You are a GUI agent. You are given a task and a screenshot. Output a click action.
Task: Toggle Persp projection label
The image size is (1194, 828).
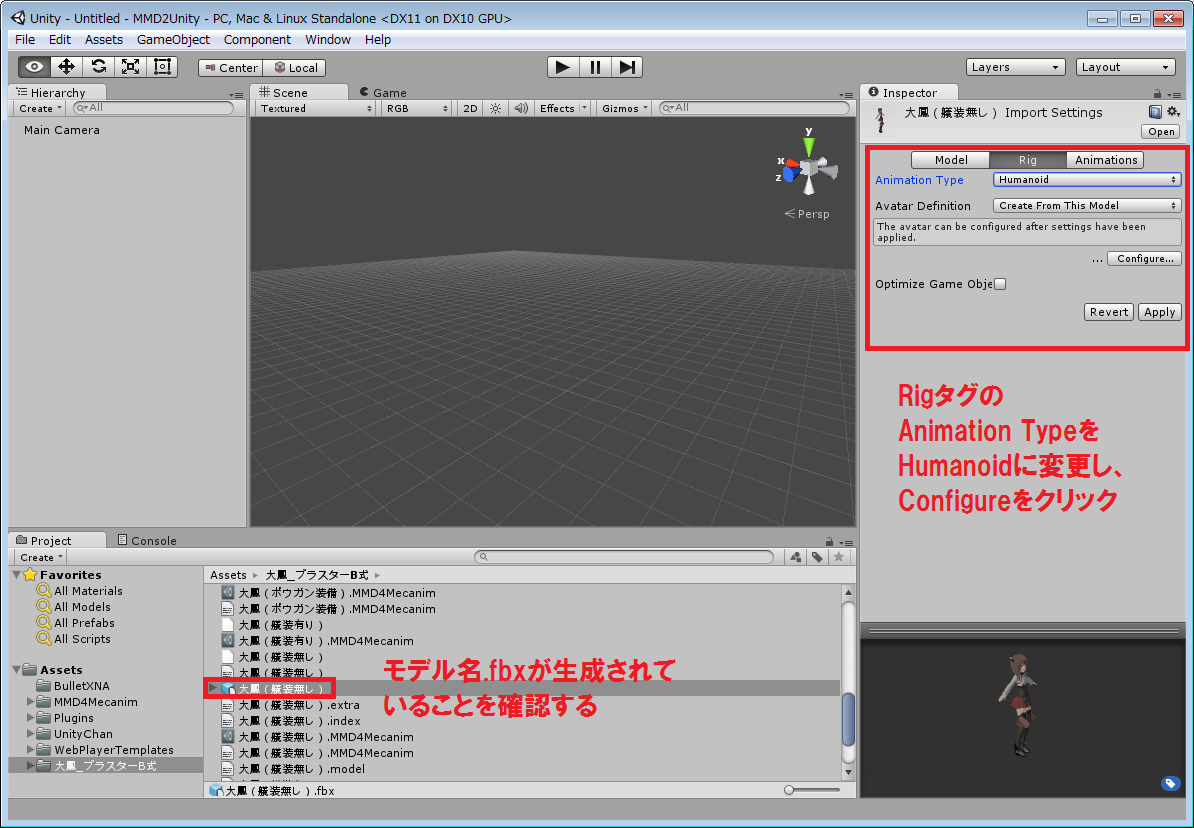click(x=807, y=214)
